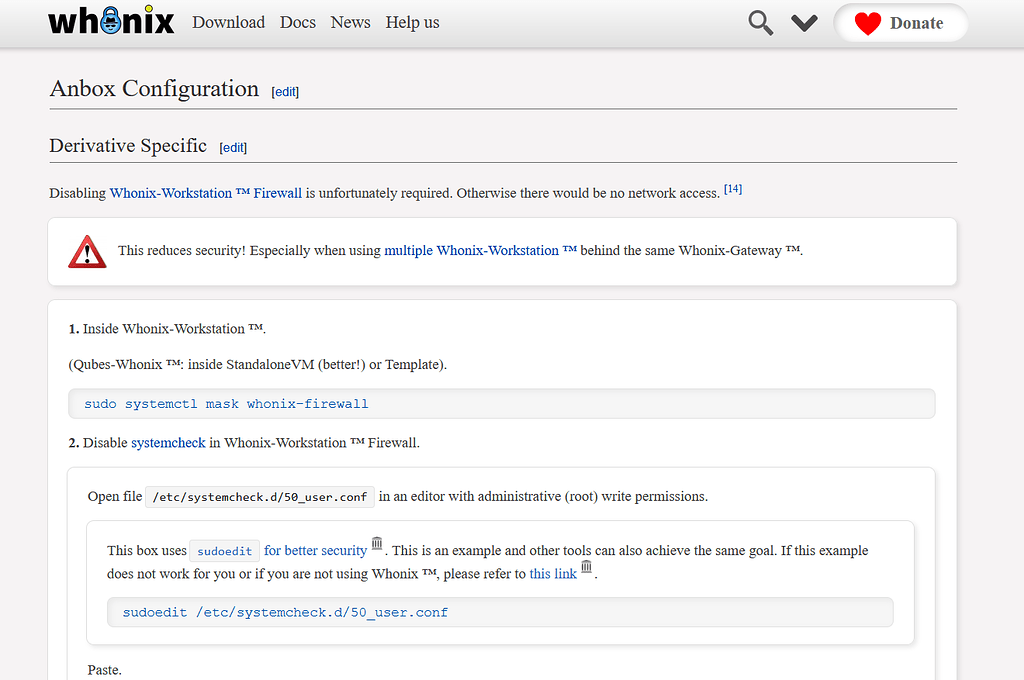Click edit next to Anbox Configuration heading
1024x680 pixels.
click(x=285, y=91)
